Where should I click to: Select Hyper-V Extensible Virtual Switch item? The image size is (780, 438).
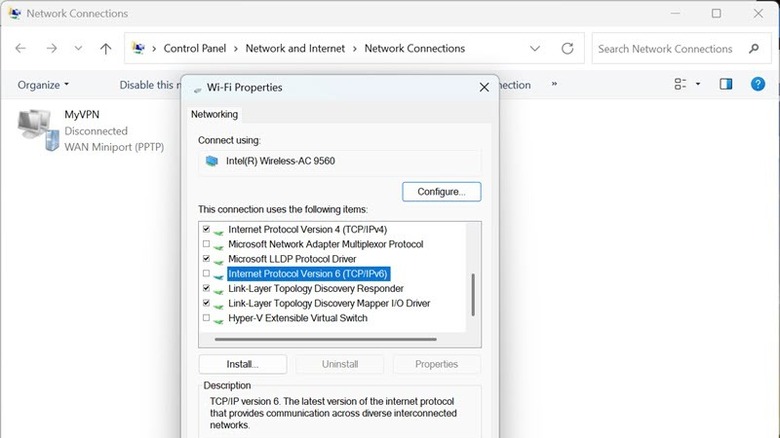point(297,318)
